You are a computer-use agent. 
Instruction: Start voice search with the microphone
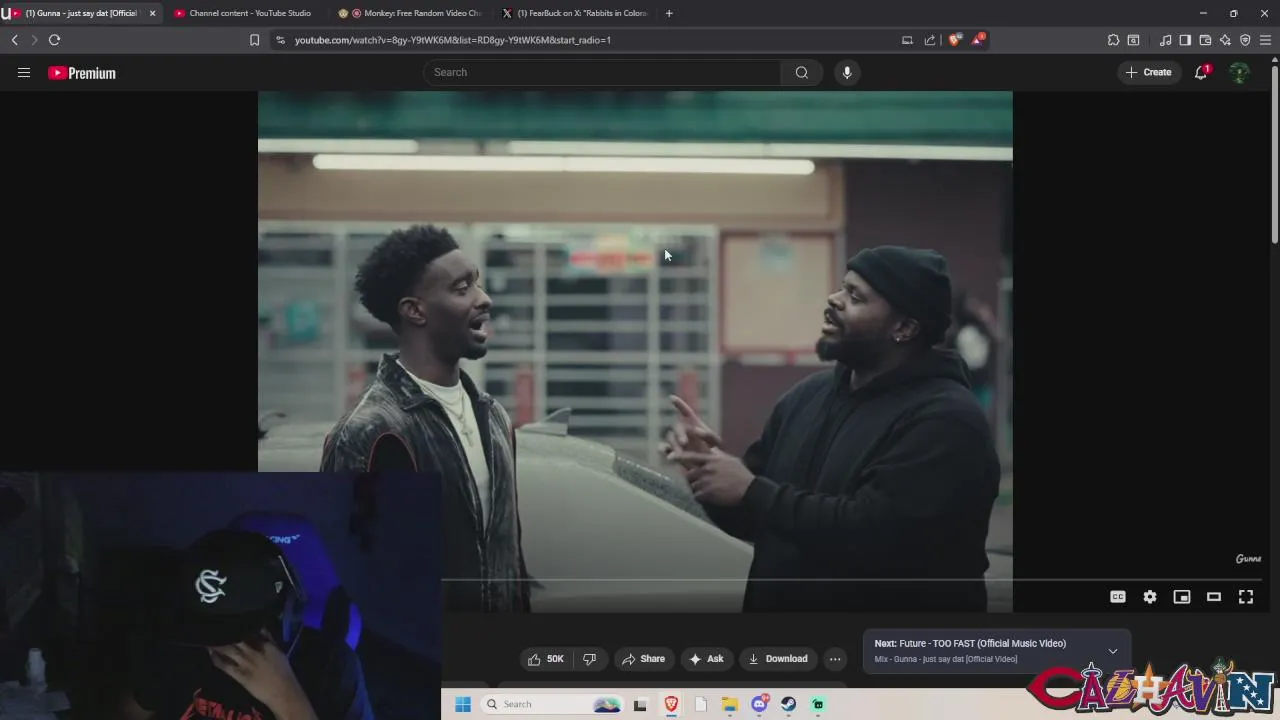[x=847, y=72]
